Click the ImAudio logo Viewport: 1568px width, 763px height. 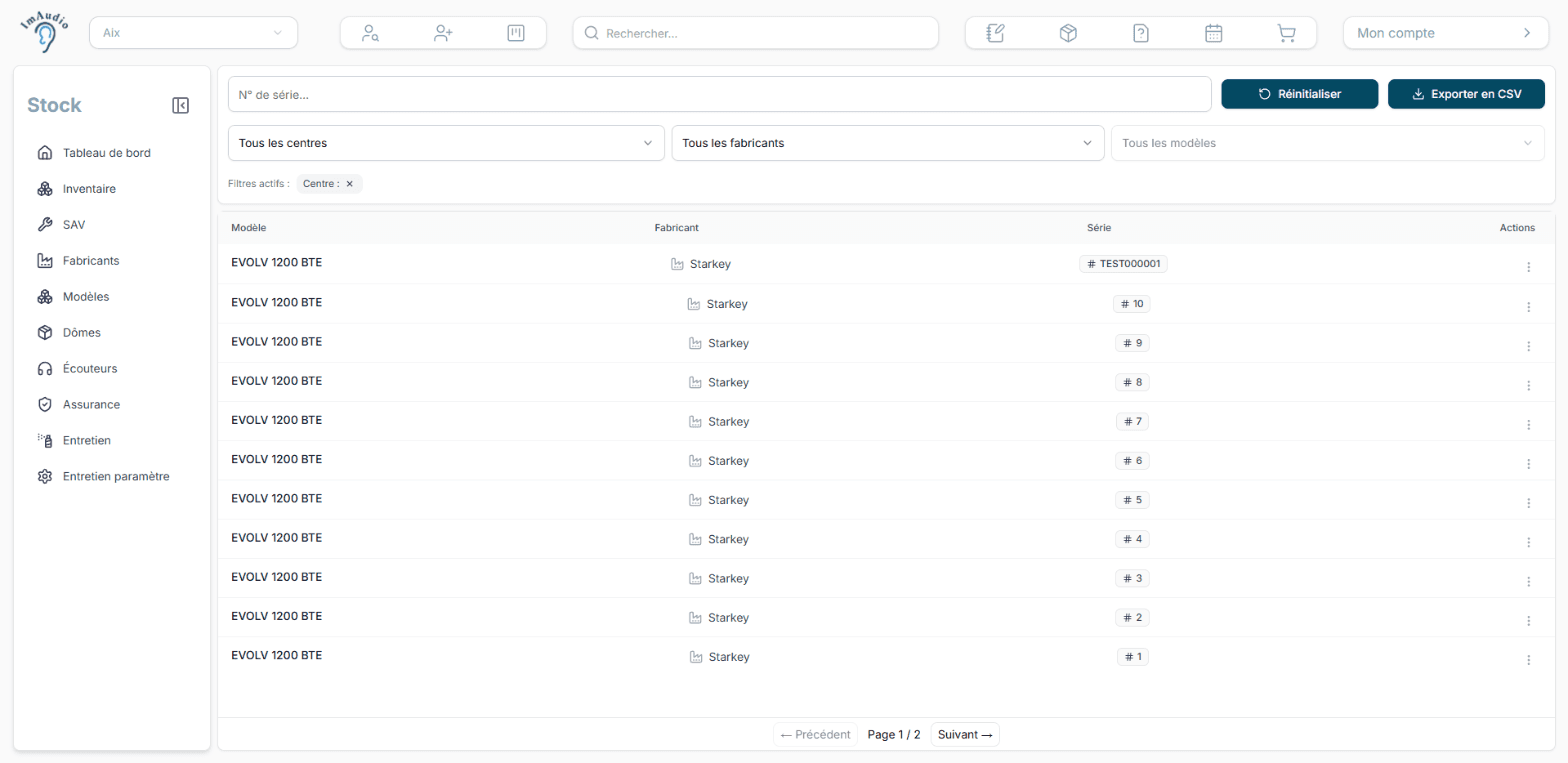tap(45, 32)
